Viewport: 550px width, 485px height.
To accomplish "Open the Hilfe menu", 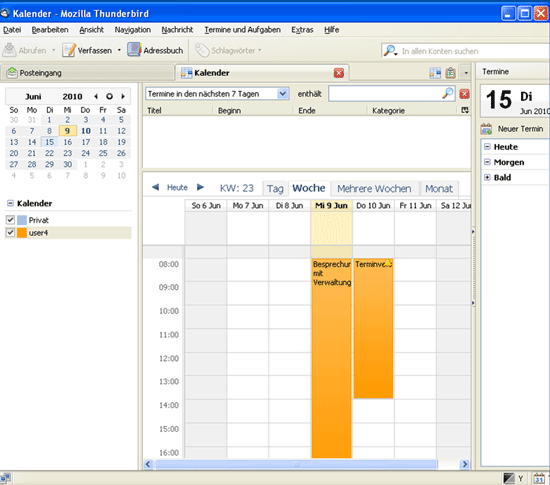I will (331, 30).
